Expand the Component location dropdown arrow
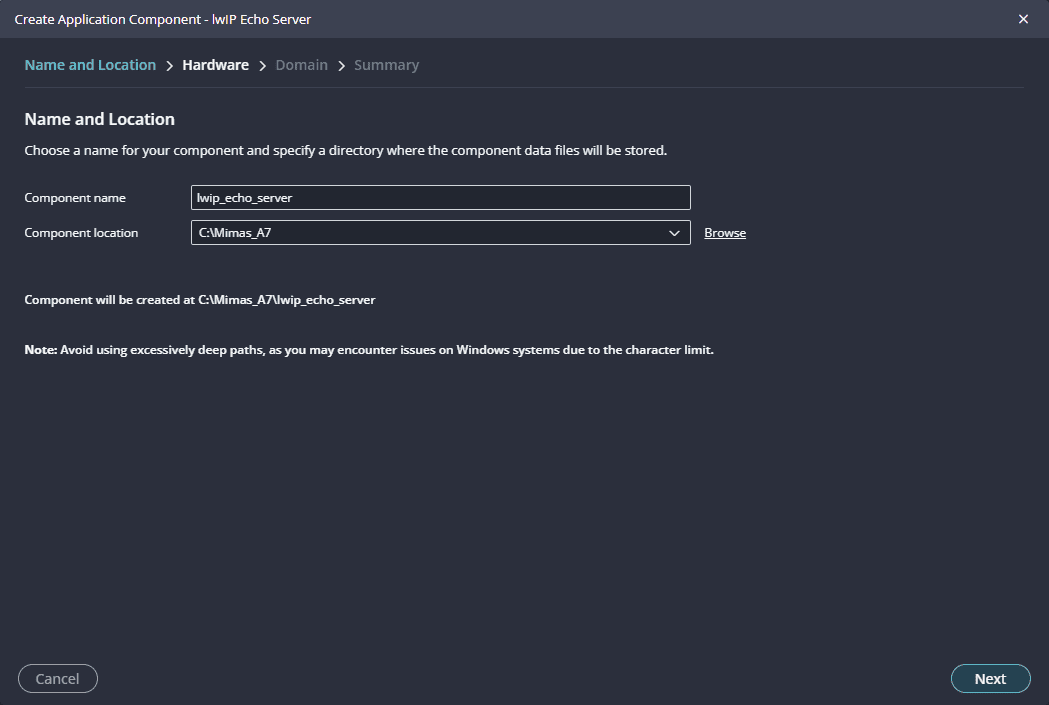 pyautogui.click(x=674, y=233)
